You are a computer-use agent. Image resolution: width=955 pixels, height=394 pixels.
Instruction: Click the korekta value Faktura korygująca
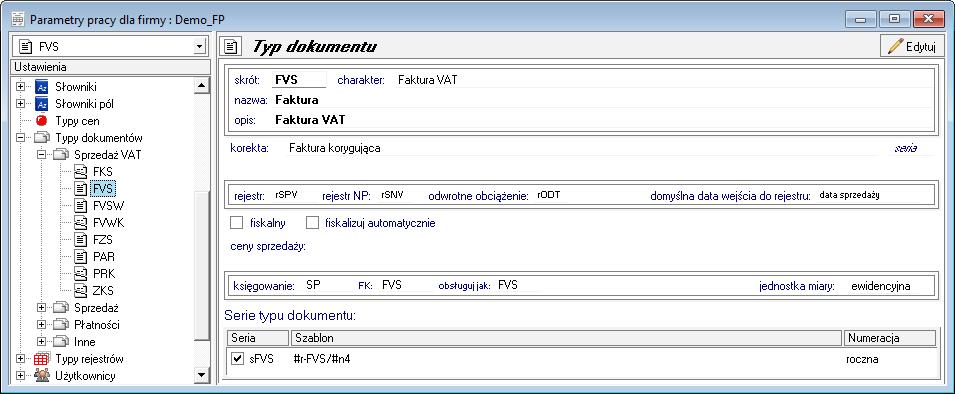pyautogui.click(x=335, y=148)
